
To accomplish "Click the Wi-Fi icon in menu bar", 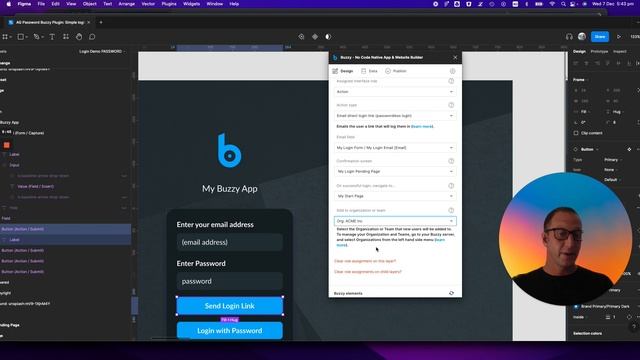I will [552, 4].
